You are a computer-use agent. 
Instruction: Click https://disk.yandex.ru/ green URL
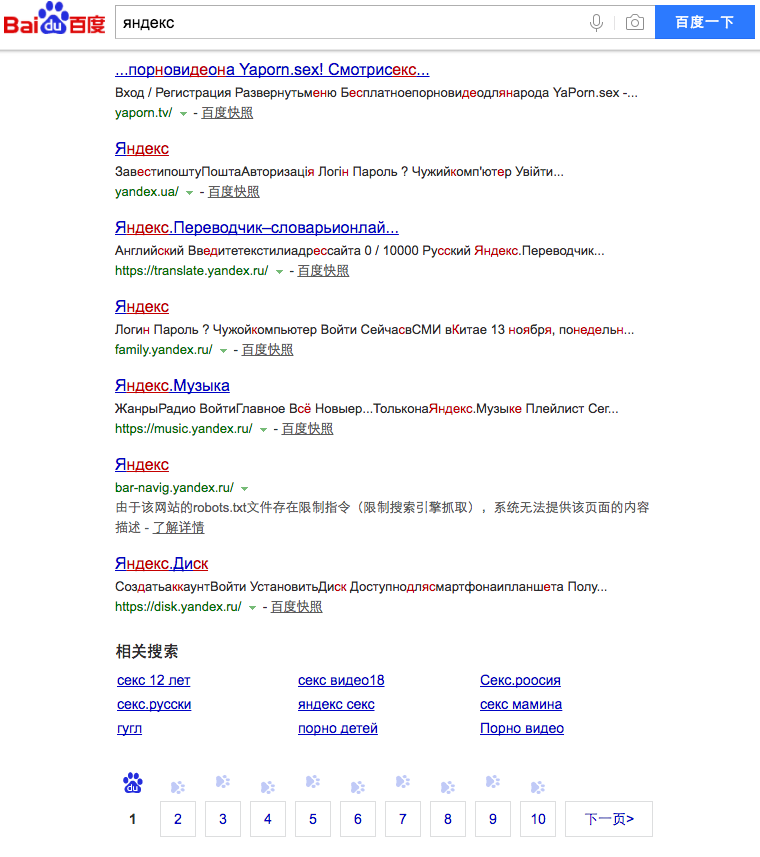click(x=178, y=607)
